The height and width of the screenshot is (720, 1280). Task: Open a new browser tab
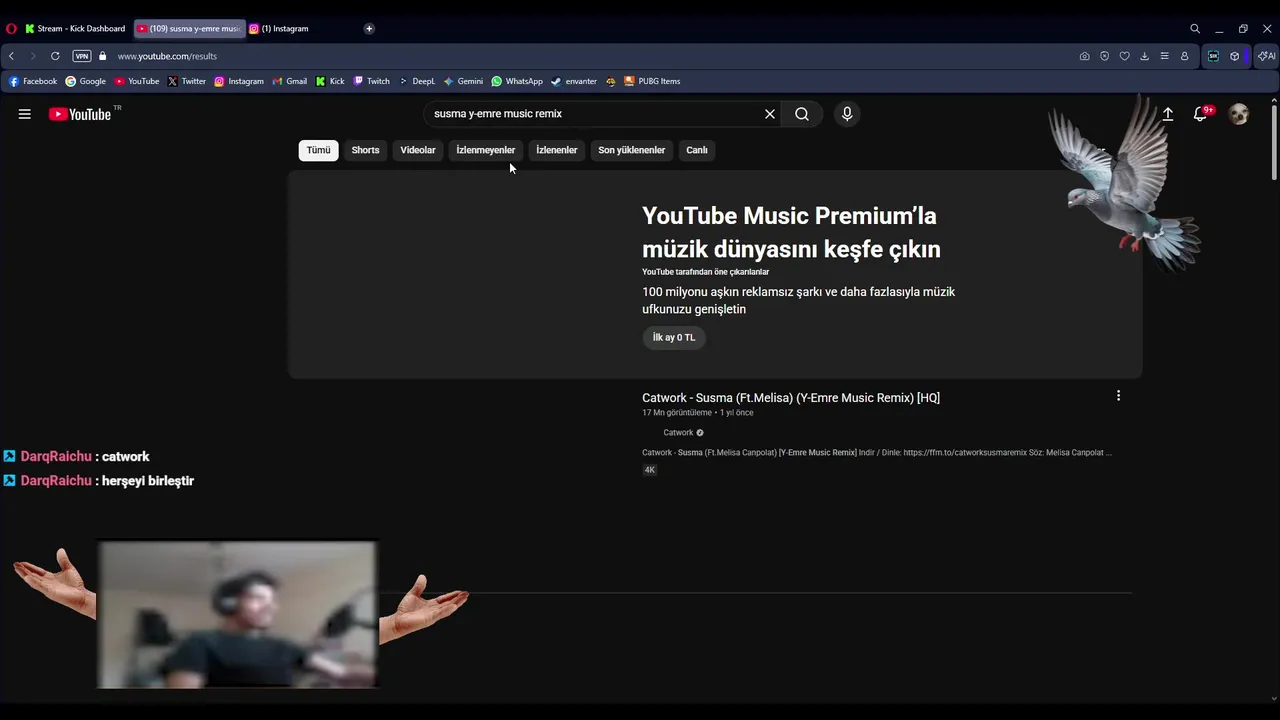[x=369, y=29]
